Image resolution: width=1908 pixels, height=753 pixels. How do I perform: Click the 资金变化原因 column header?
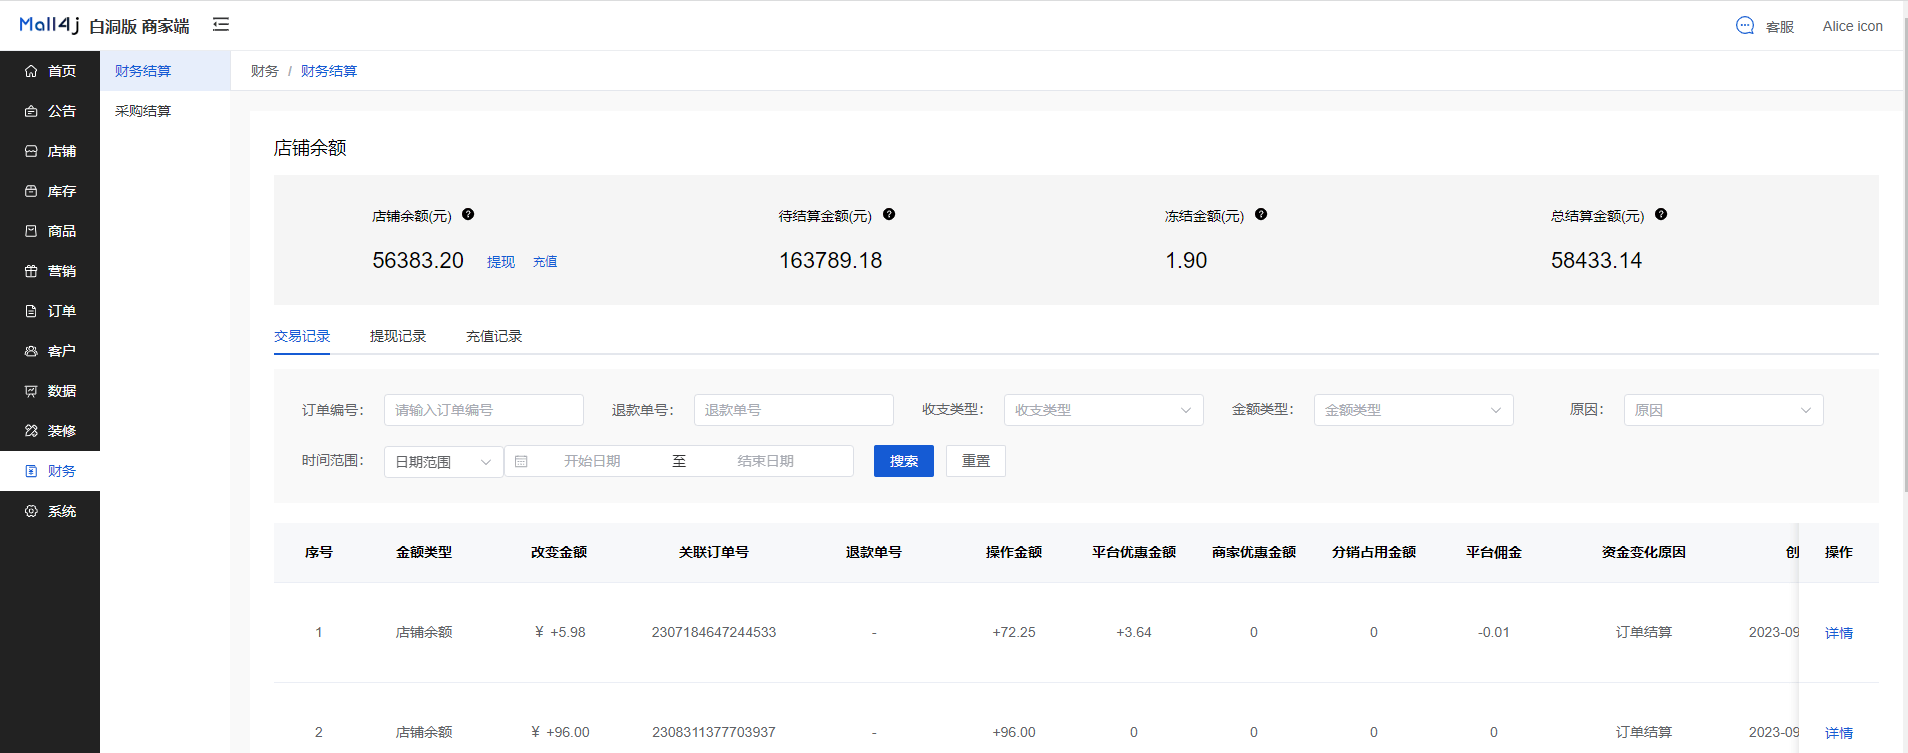1644,552
